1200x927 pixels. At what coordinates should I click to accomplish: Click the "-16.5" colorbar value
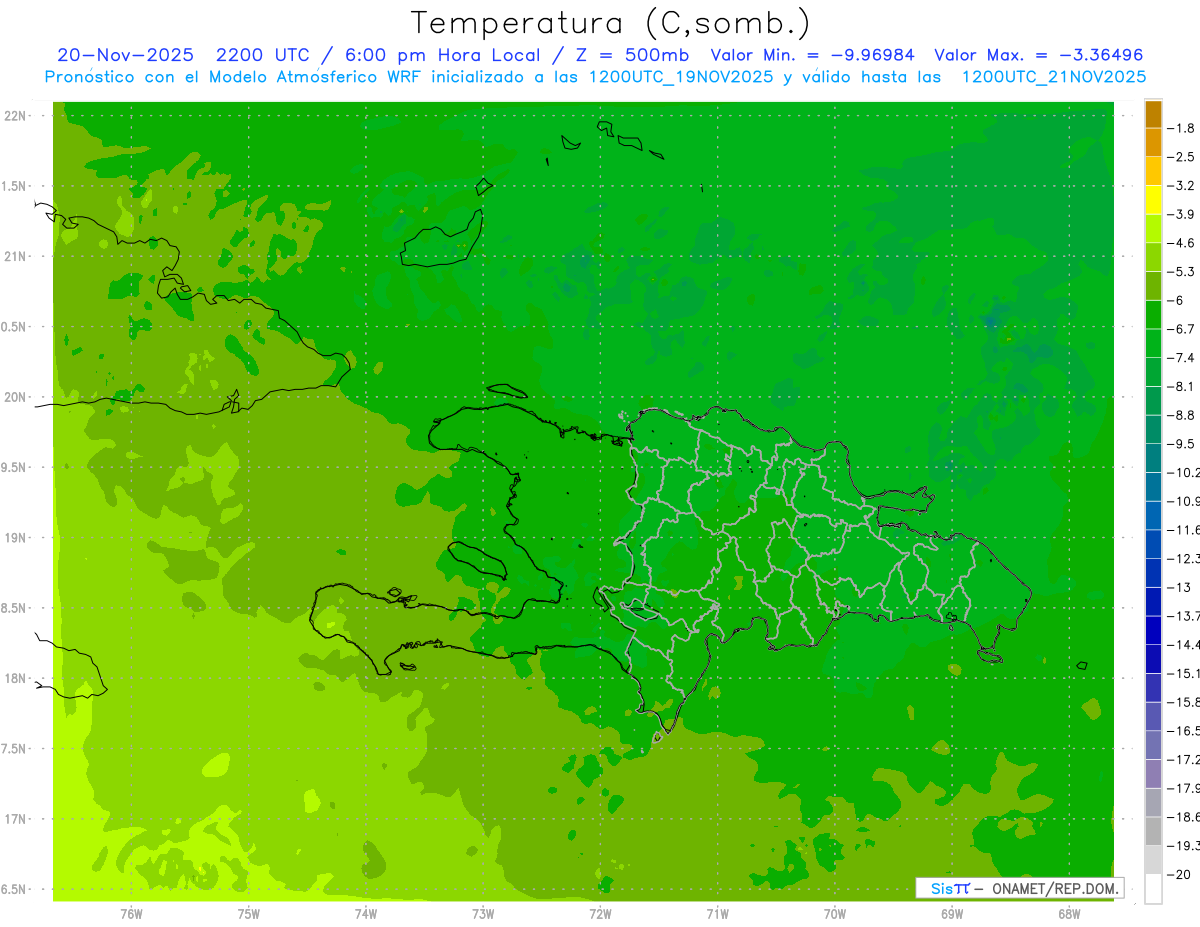[1184, 731]
